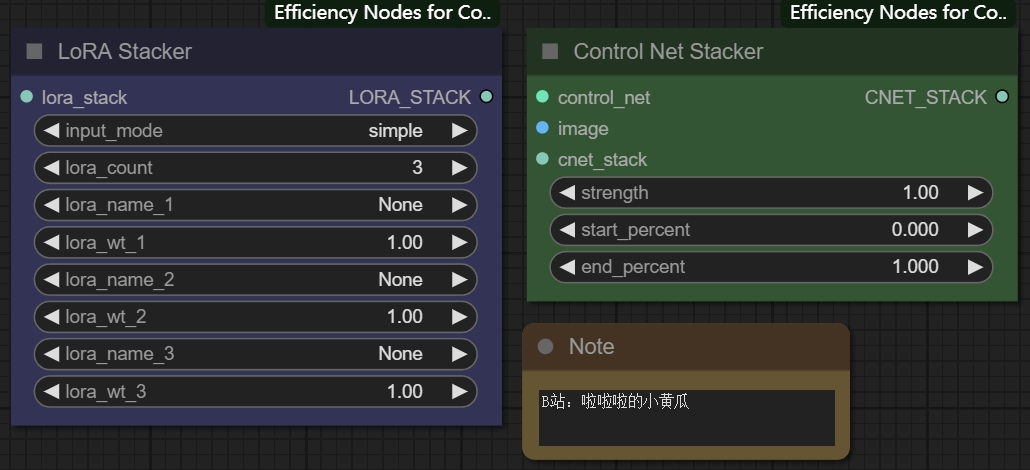This screenshot has height=470, width=1030.
Task: Increase lora_count with right arrow
Action: point(459,168)
